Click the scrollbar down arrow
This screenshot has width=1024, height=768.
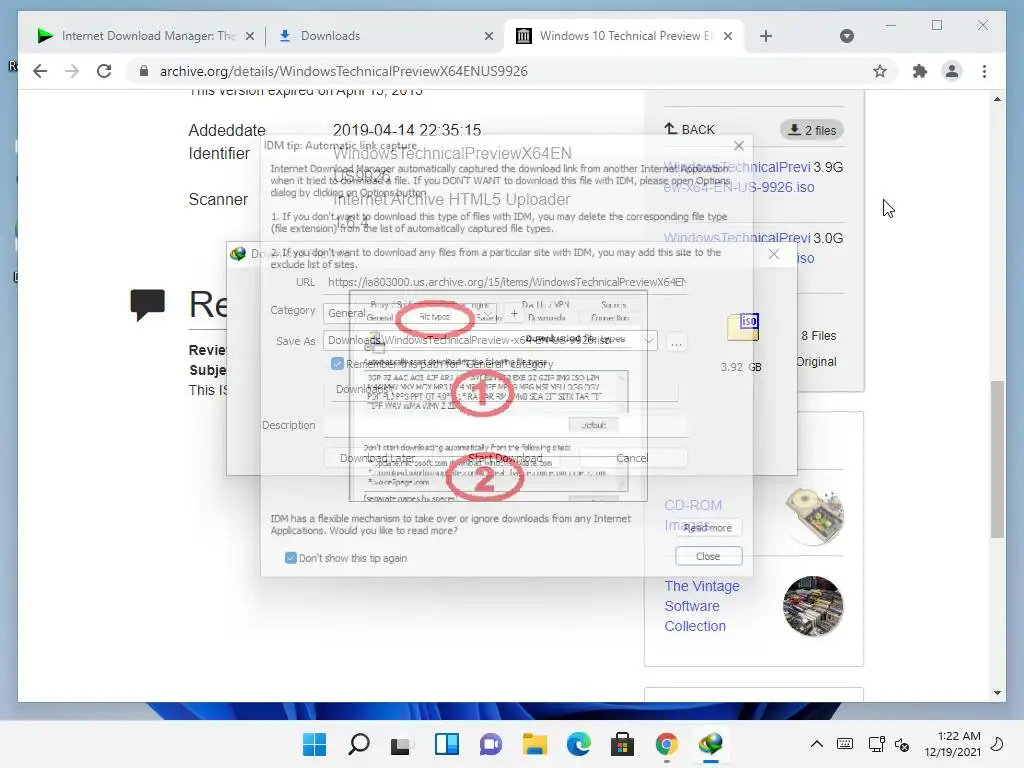997,693
